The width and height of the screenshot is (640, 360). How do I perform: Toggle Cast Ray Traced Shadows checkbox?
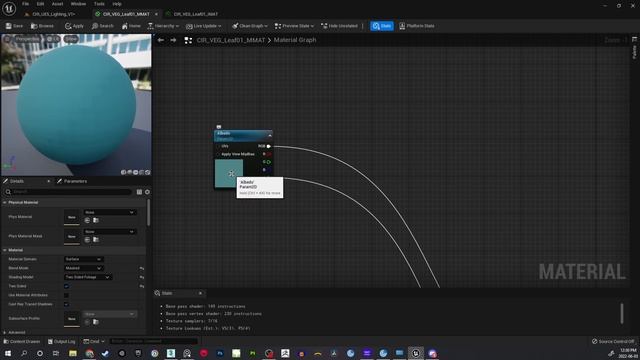coord(67,304)
